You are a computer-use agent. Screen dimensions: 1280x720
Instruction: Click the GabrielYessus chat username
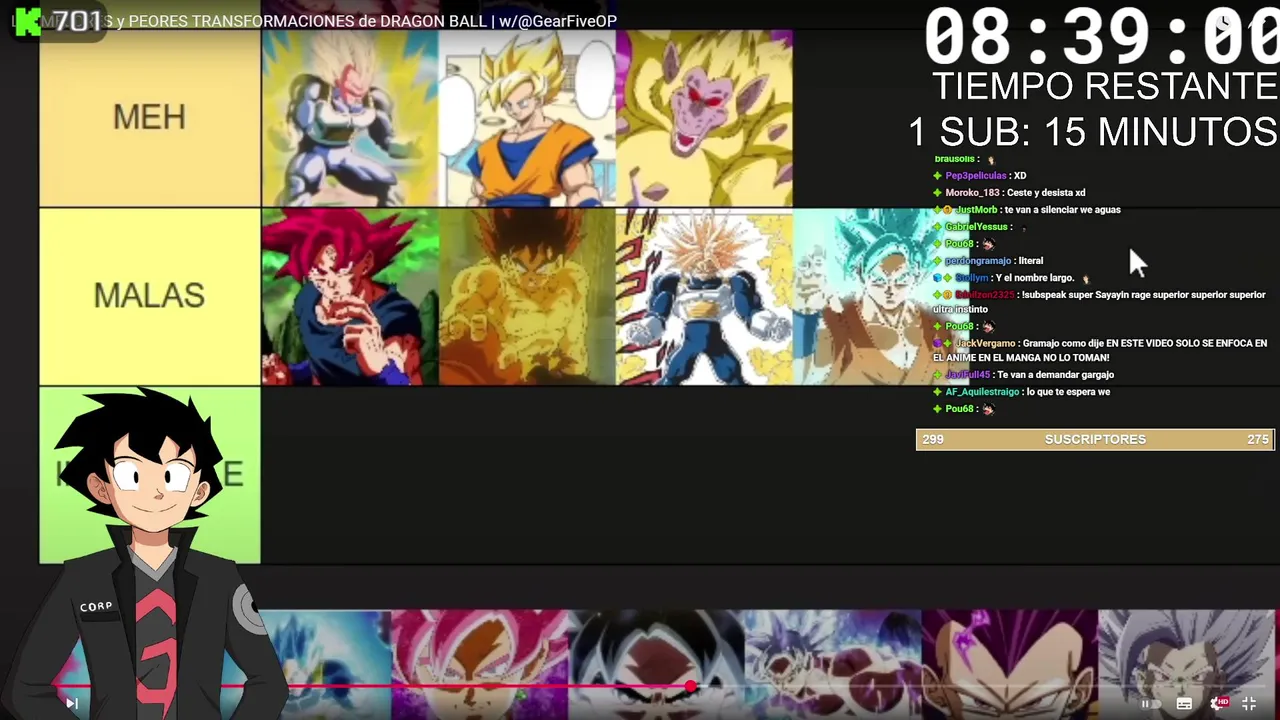[x=976, y=227]
